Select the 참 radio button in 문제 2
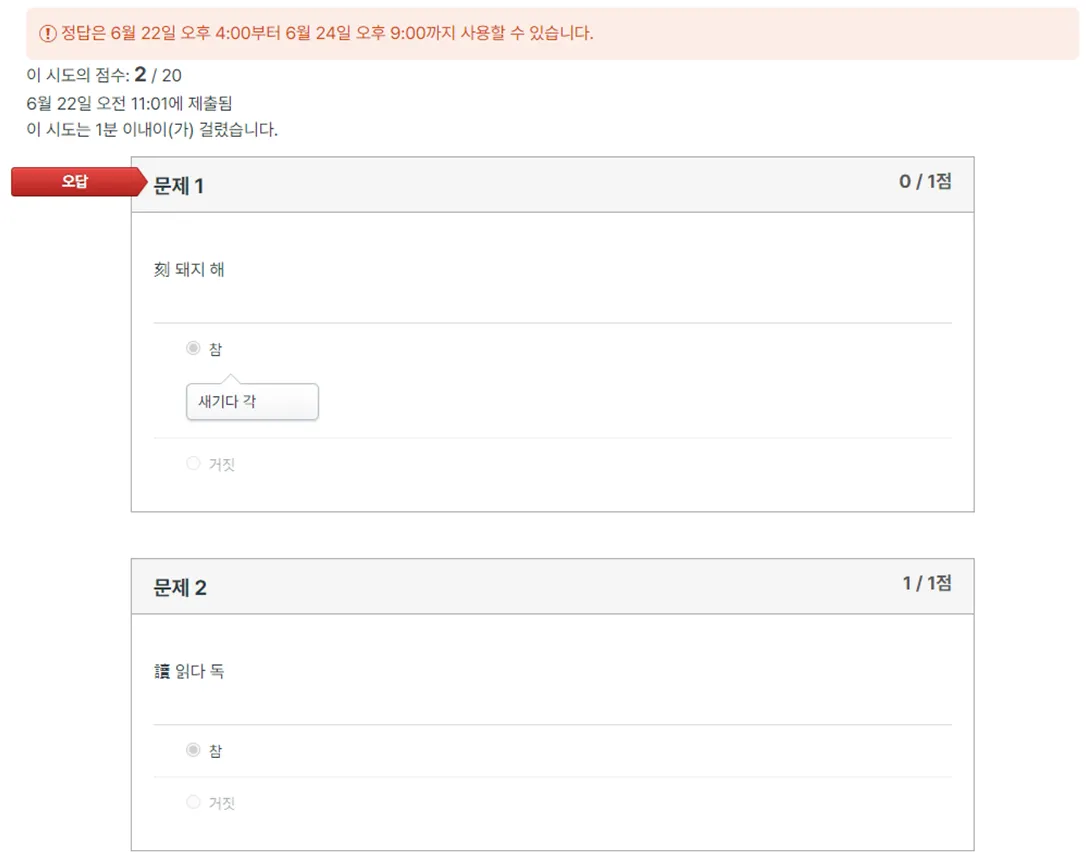1086x868 pixels. point(193,750)
